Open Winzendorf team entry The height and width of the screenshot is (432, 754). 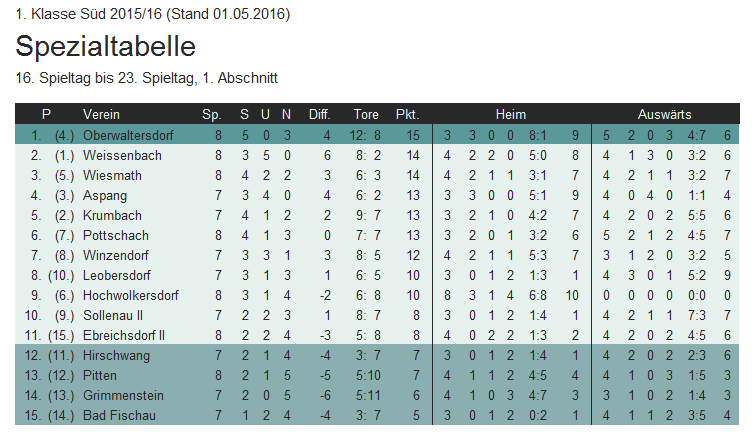(115, 255)
